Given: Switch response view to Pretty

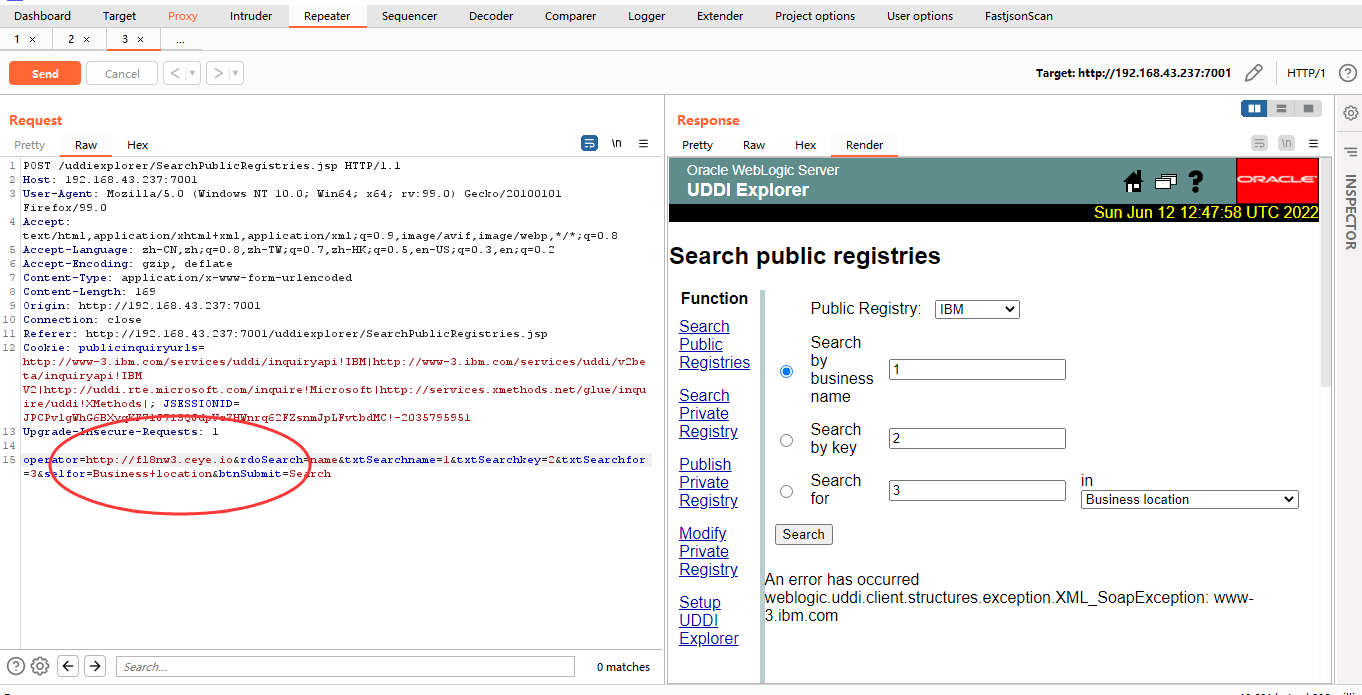Looking at the screenshot, I should (x=697, y=145).
